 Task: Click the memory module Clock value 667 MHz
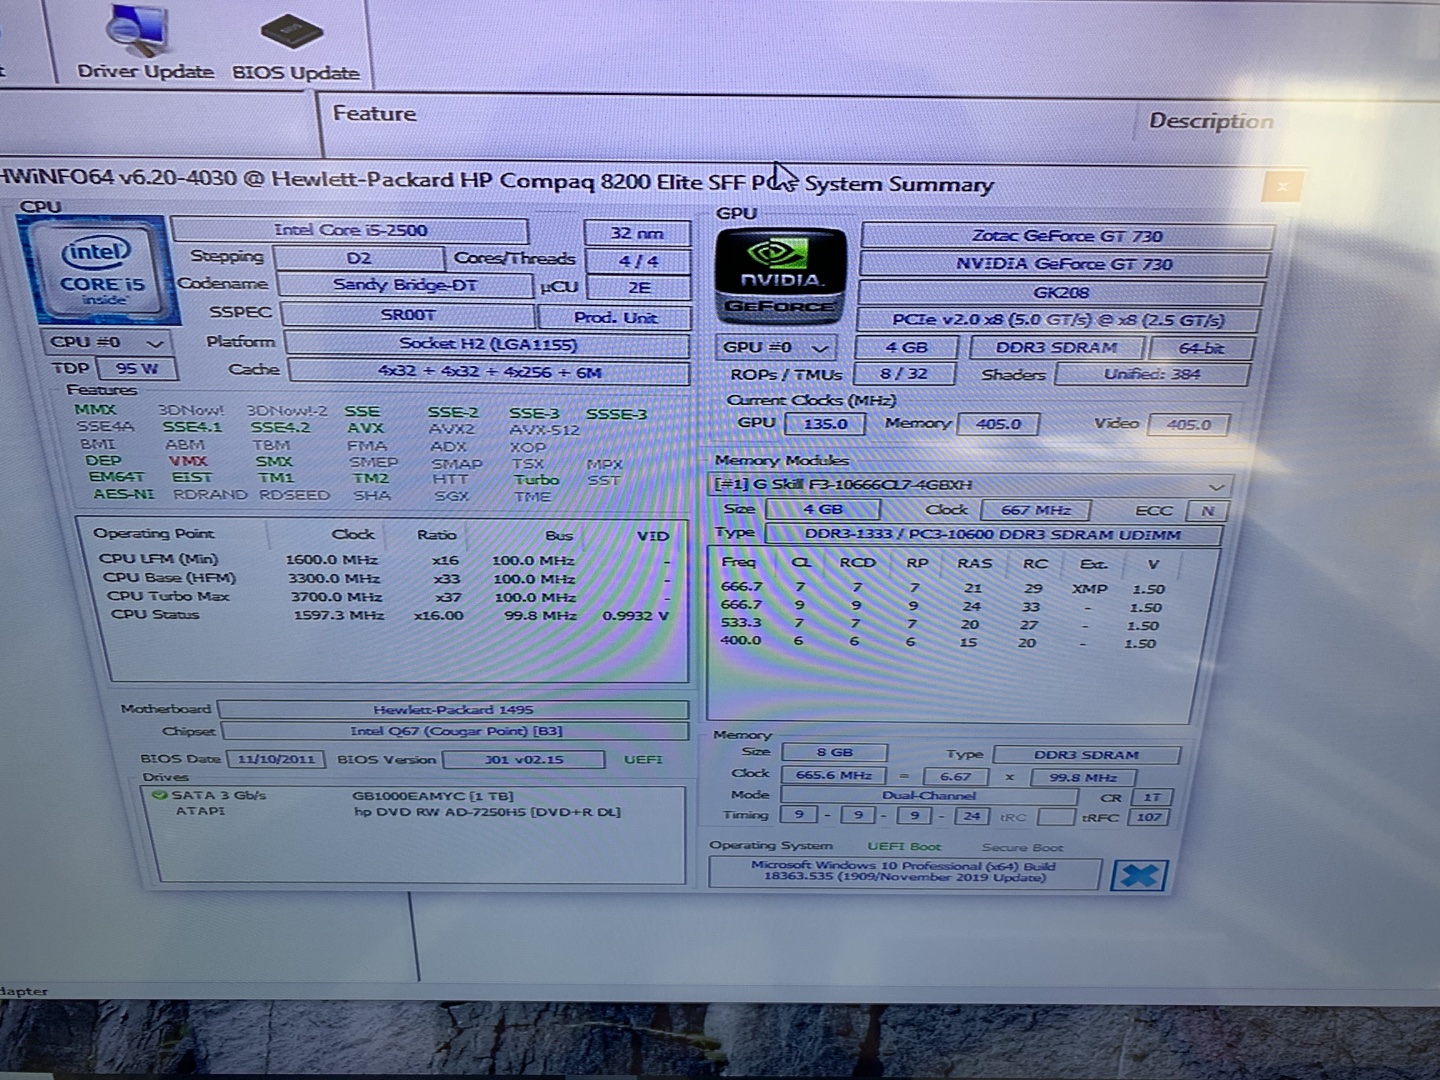tap(1035, 510)
